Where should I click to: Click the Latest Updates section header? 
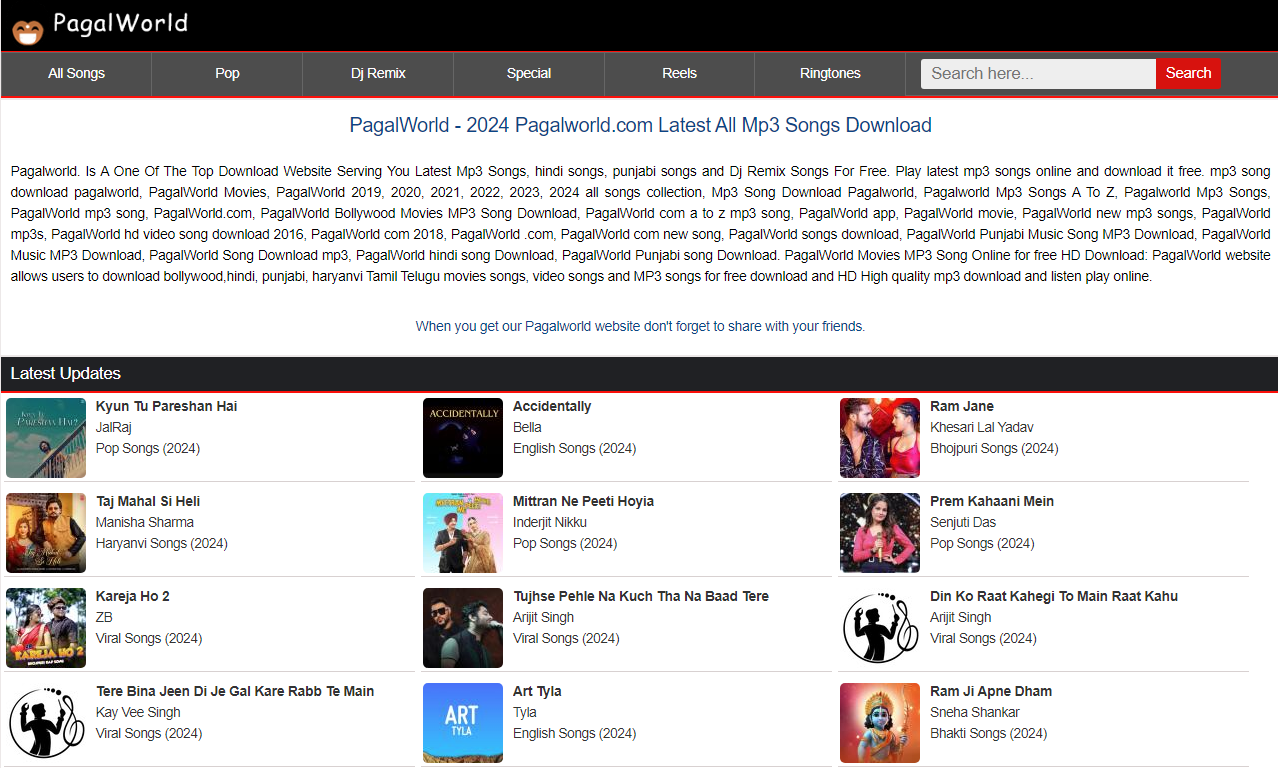(x=639, y=374)
